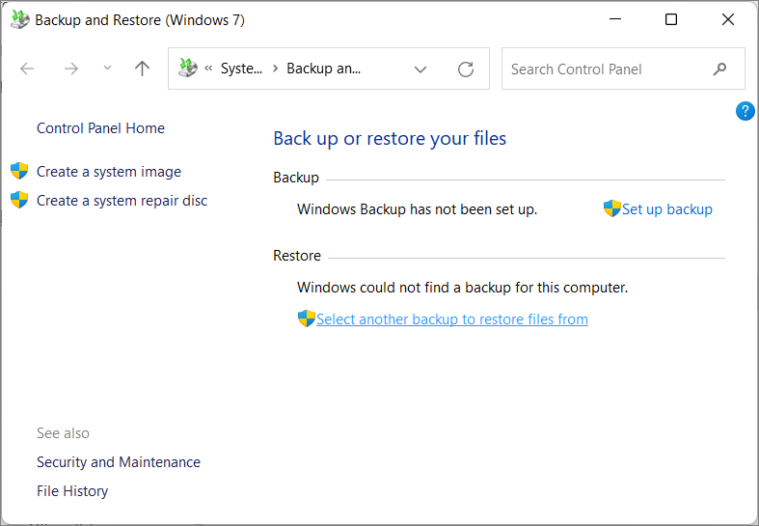Open Security and Maintenance
The height and width of the screenshot is (526, 759).
119,462
